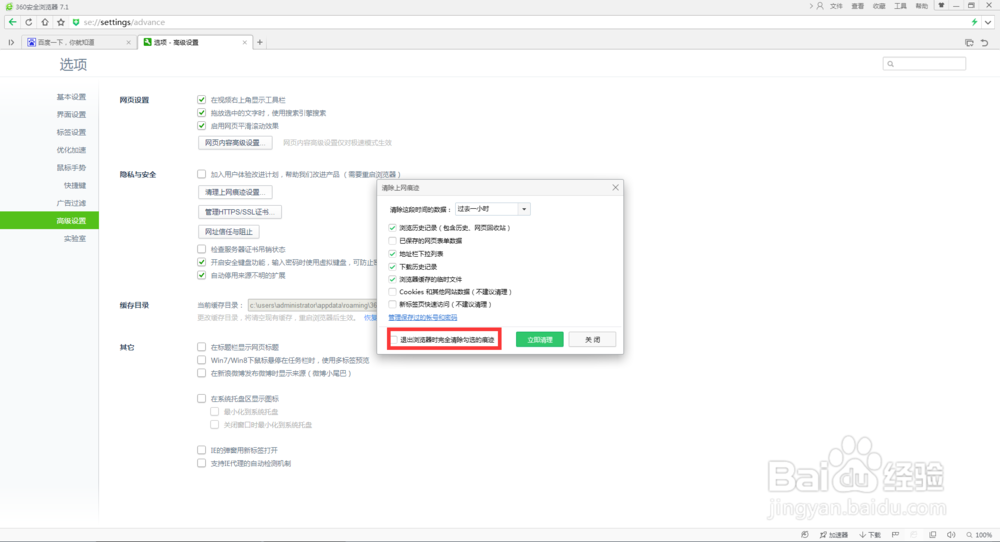Screen dimensions: 1000x542
Task: Open the 查看 menu
Action: pos(858,6)
